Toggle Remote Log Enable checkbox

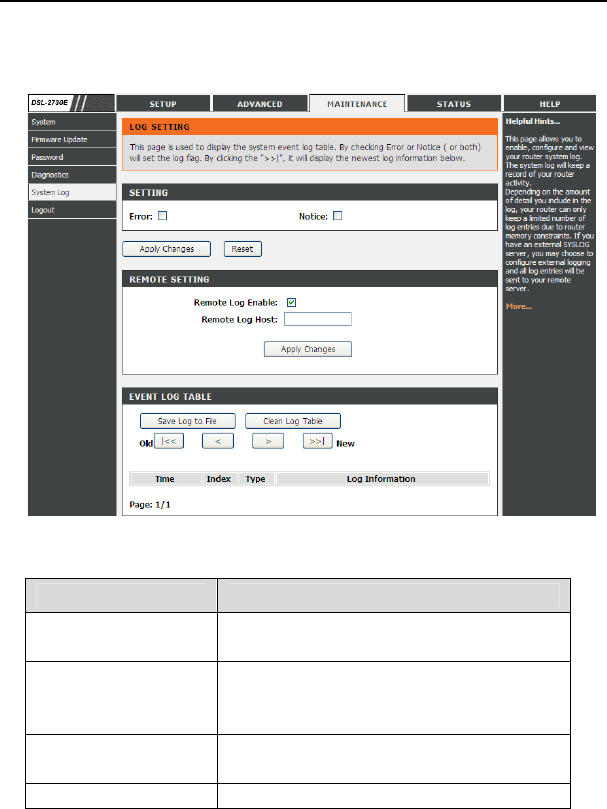(292, 302)
